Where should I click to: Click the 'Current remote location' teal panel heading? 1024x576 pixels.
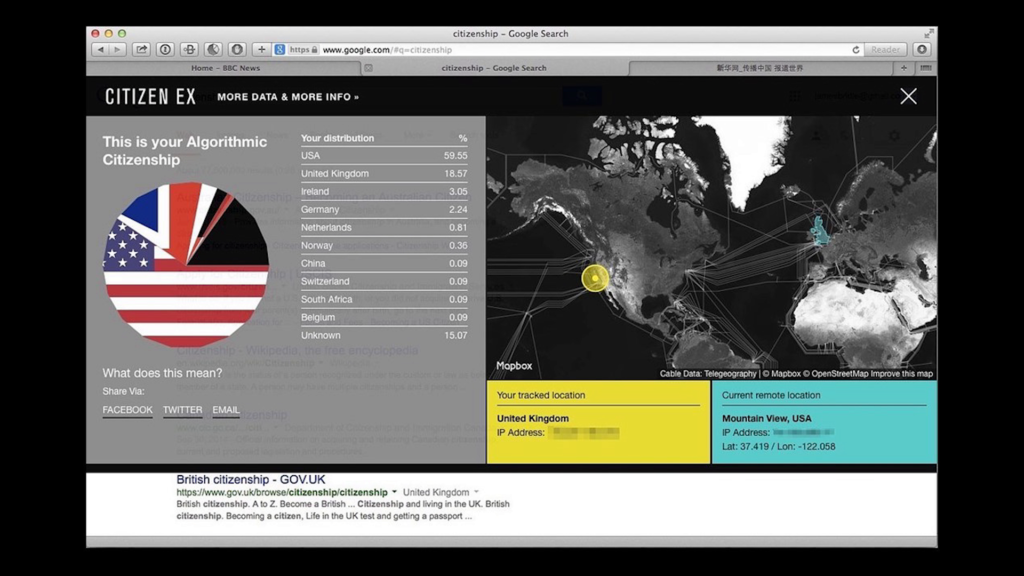tap(771, 395)
